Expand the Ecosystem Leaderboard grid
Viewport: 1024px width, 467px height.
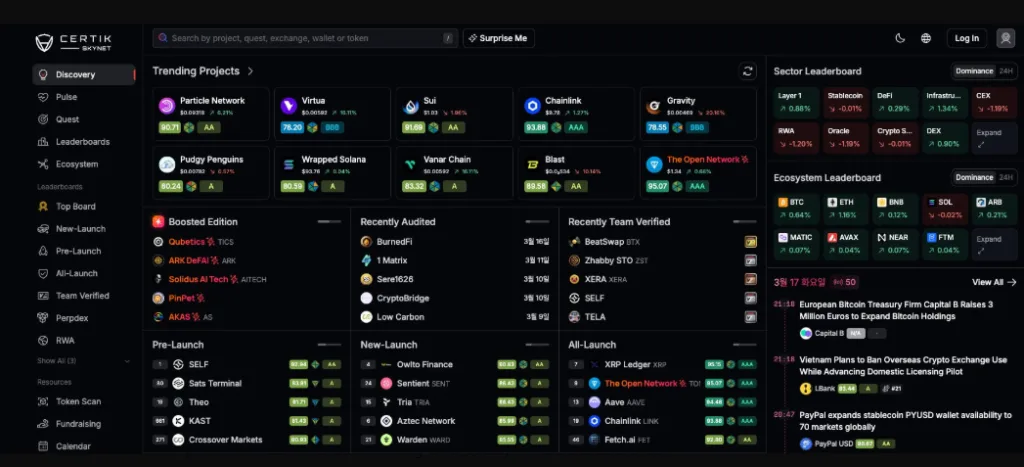[x=994, y=244]
